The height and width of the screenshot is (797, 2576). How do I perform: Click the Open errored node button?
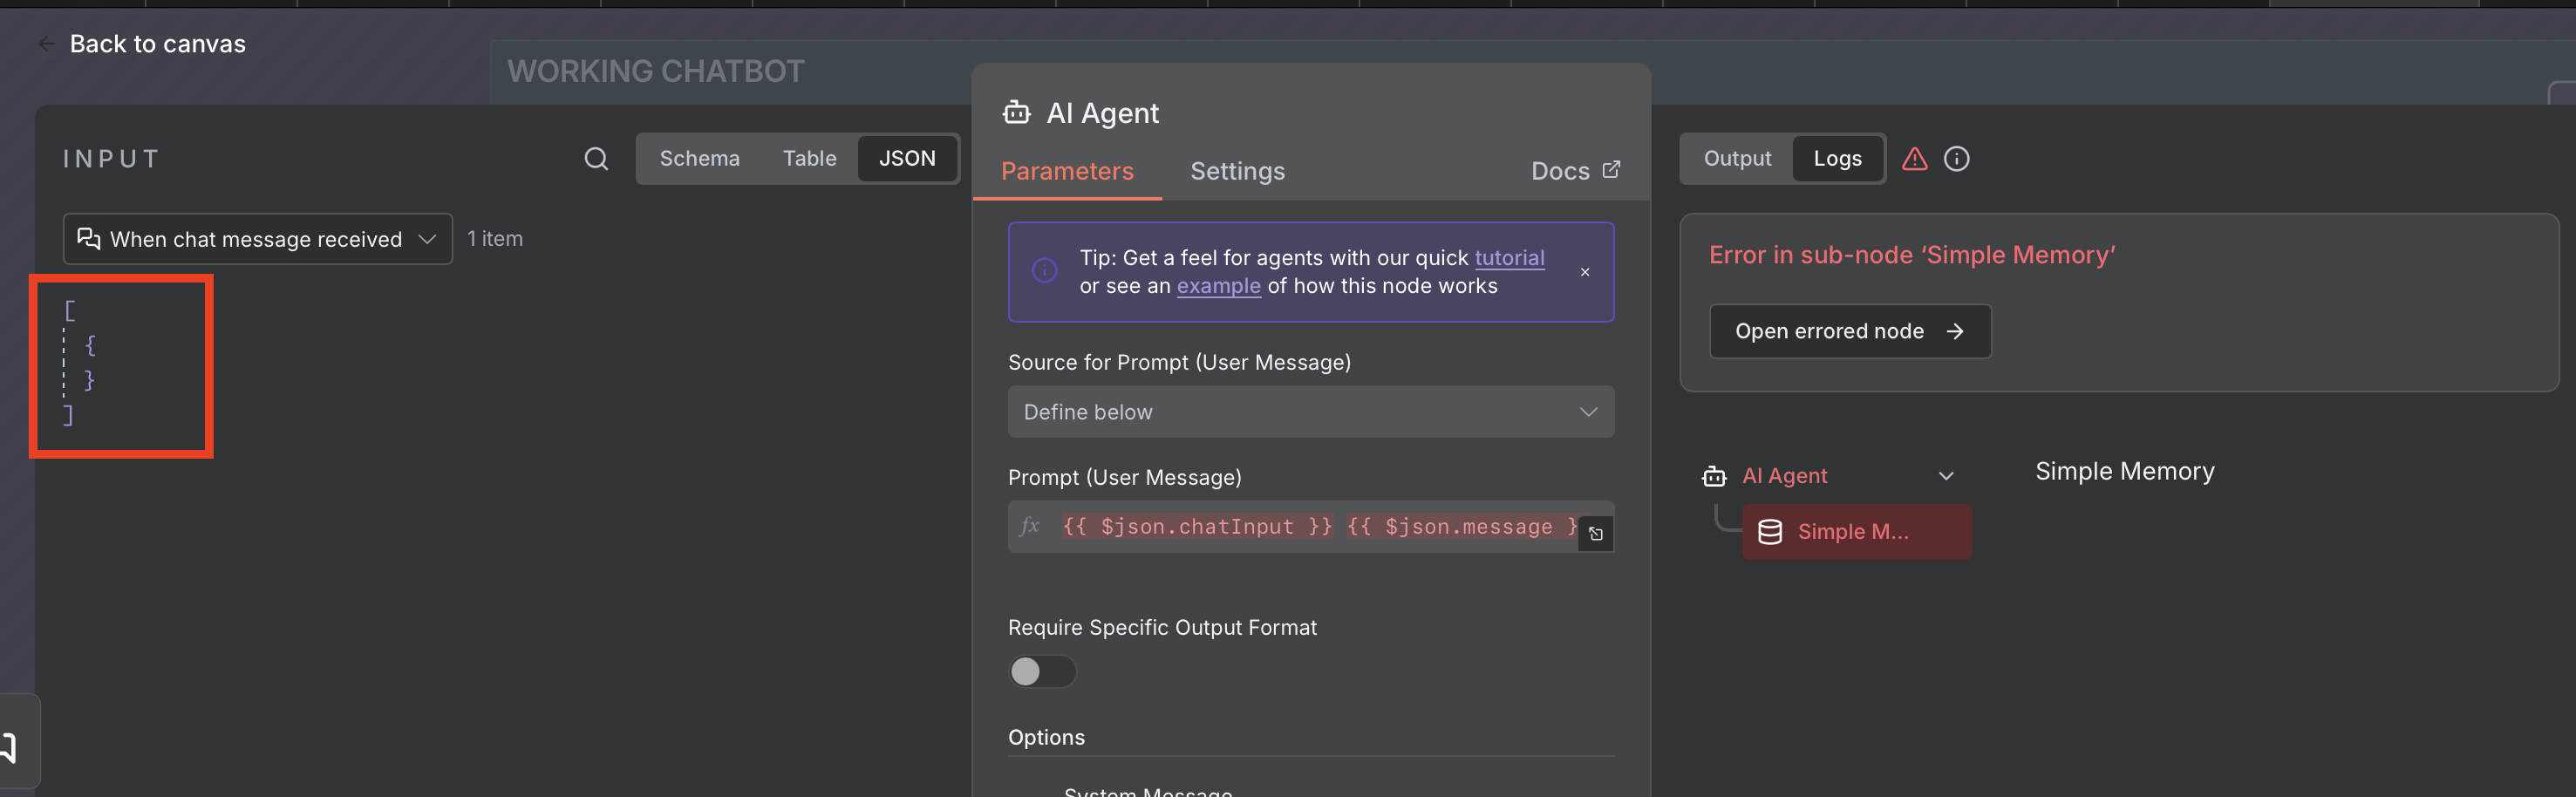(1849, 331)
